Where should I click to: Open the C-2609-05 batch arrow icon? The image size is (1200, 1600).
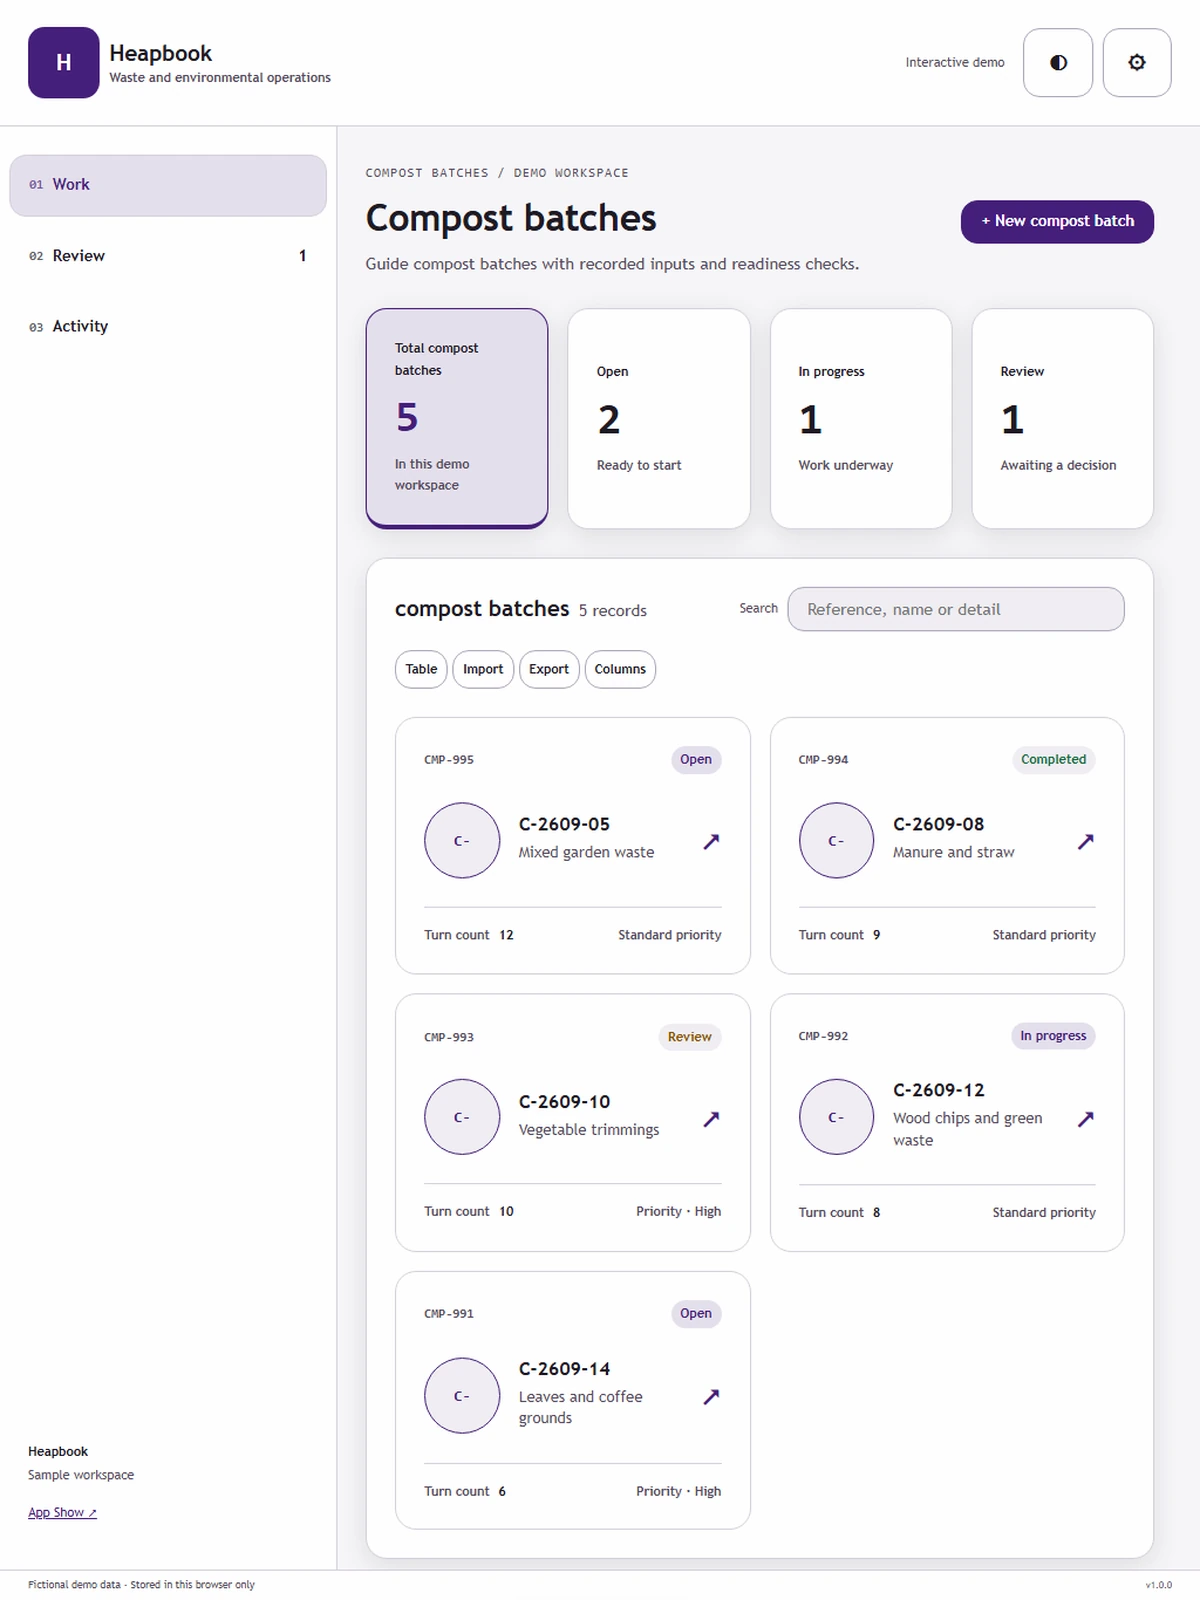pyautogui.click(x=711, y=841)
